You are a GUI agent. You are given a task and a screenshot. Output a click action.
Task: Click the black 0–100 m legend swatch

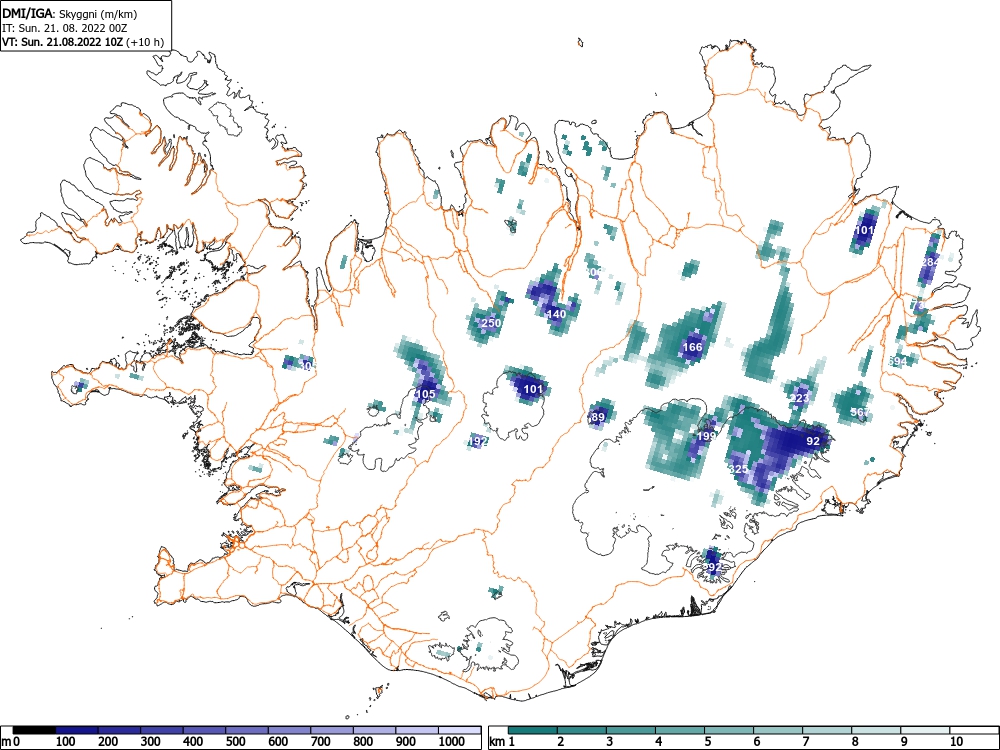(x=34, y=730)
